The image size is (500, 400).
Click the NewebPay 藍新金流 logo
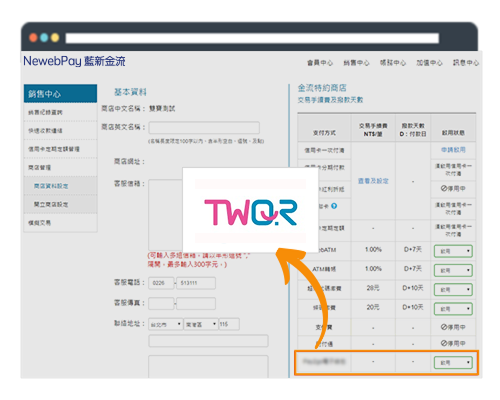(74, 61)
